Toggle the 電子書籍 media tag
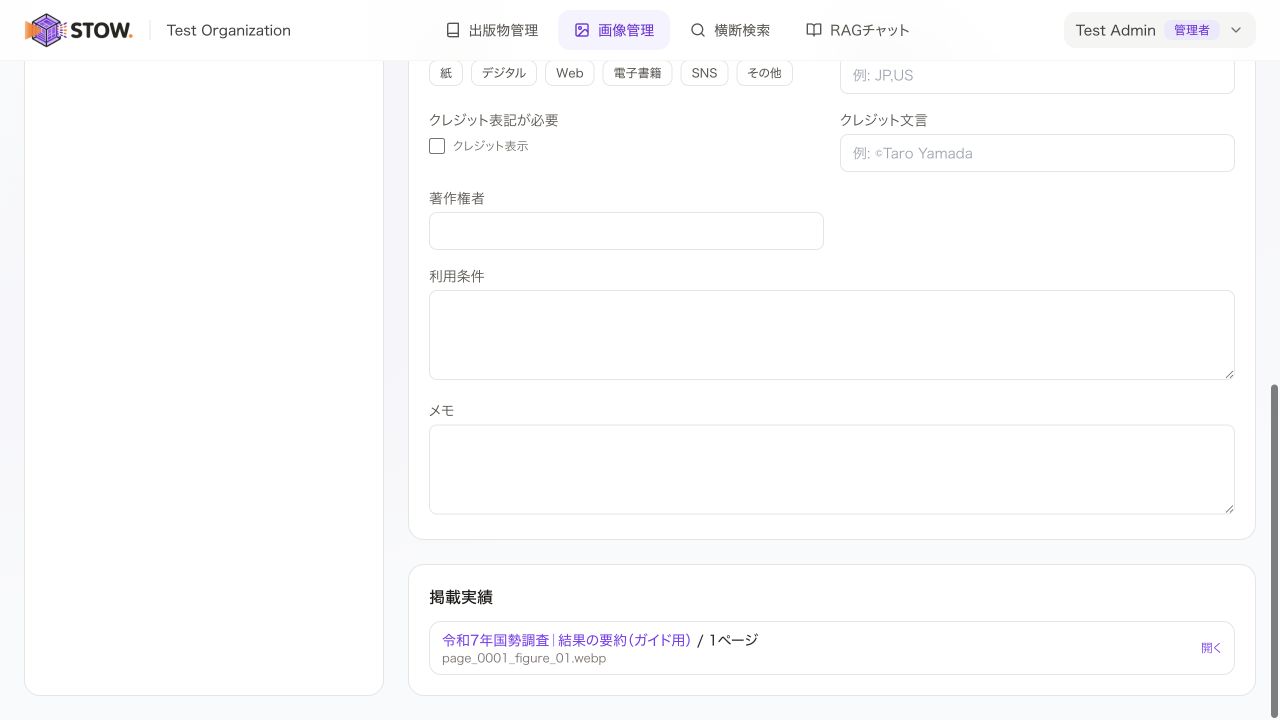Screen dimensions: 1280x720 click(x=637, y=73)
